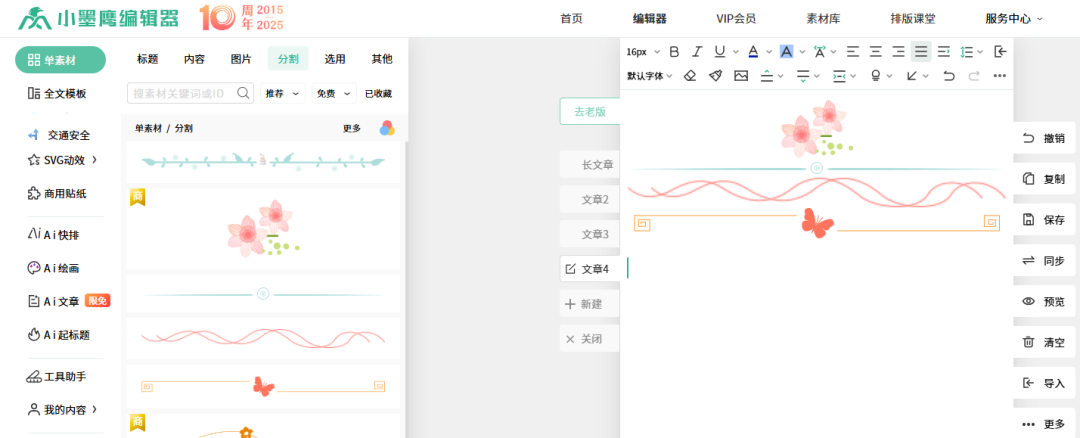Click the paragraph spacing before icon

(x=767, y=76)
